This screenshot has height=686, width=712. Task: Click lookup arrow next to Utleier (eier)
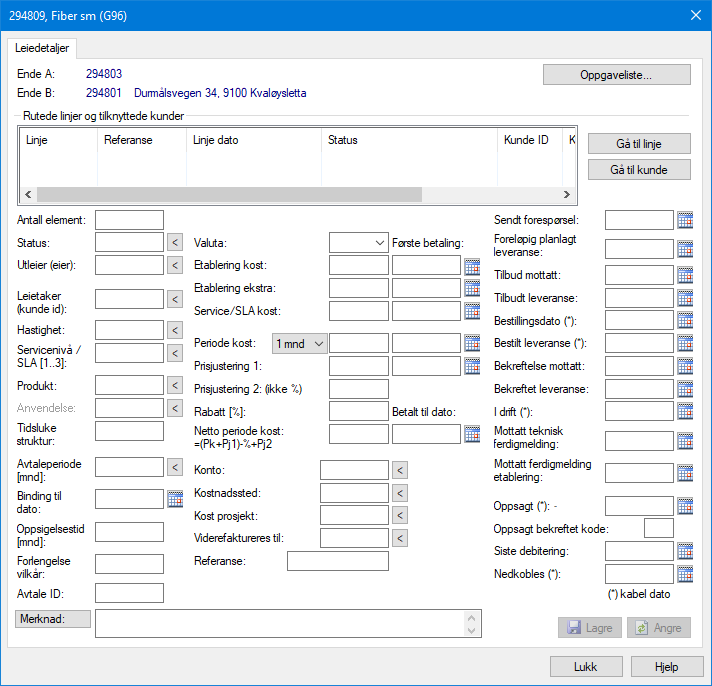[175, 265]
